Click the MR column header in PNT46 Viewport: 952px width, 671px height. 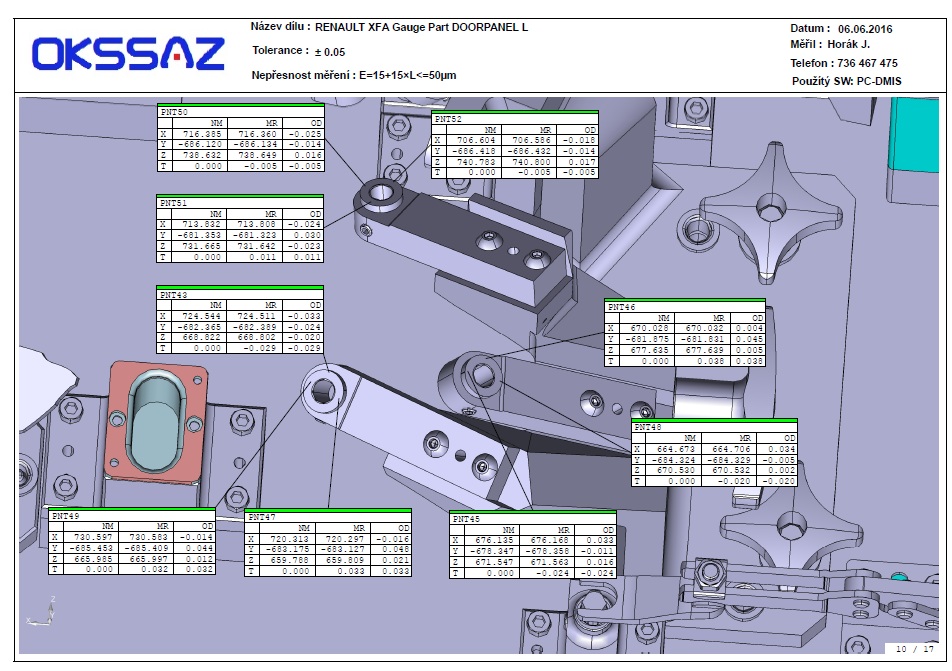pos(719,318)
